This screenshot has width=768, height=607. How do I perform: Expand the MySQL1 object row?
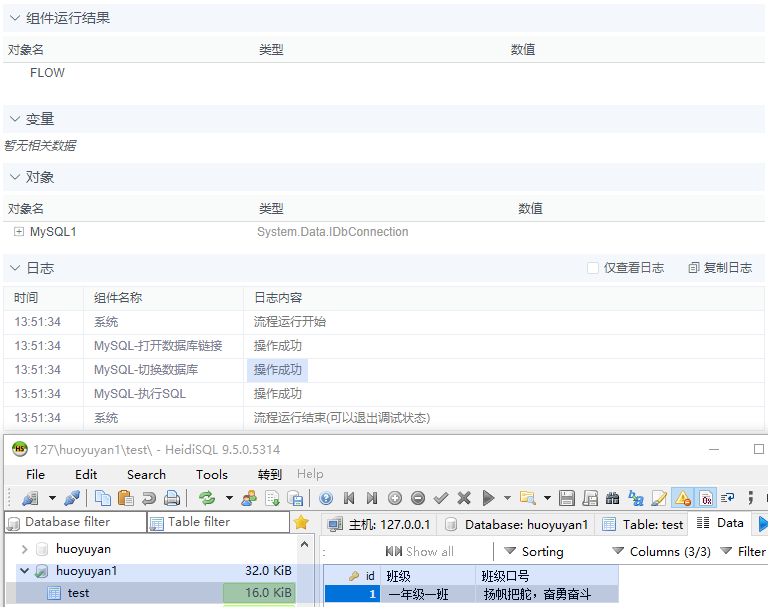pyautogui.click(x=19, y=232)
